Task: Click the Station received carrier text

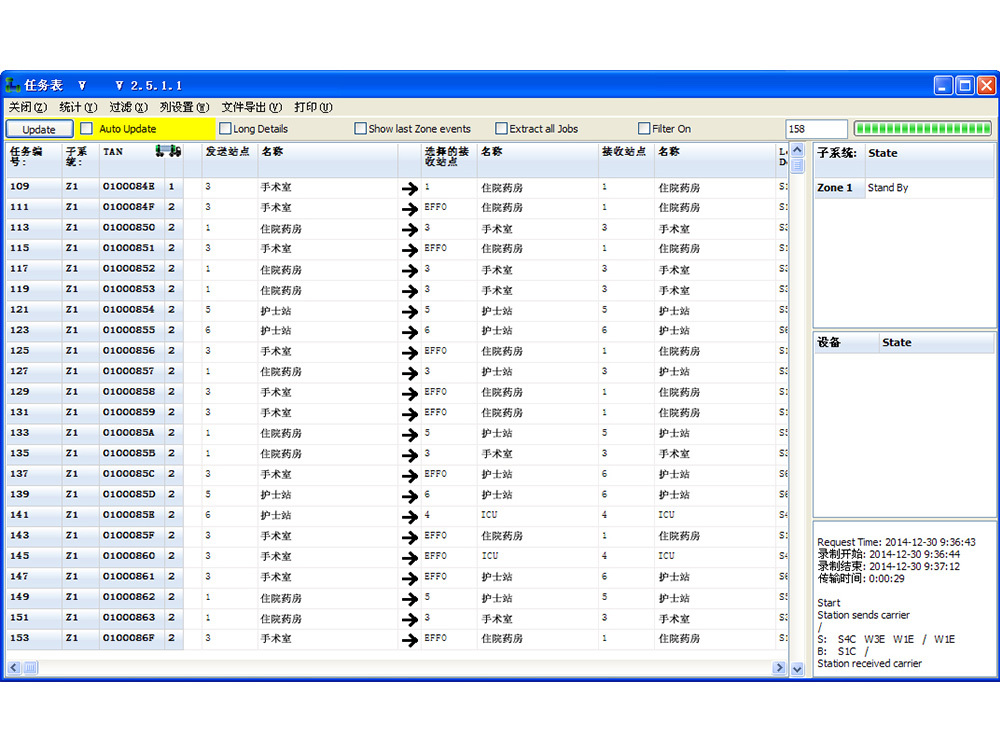Action: [869, 663]
